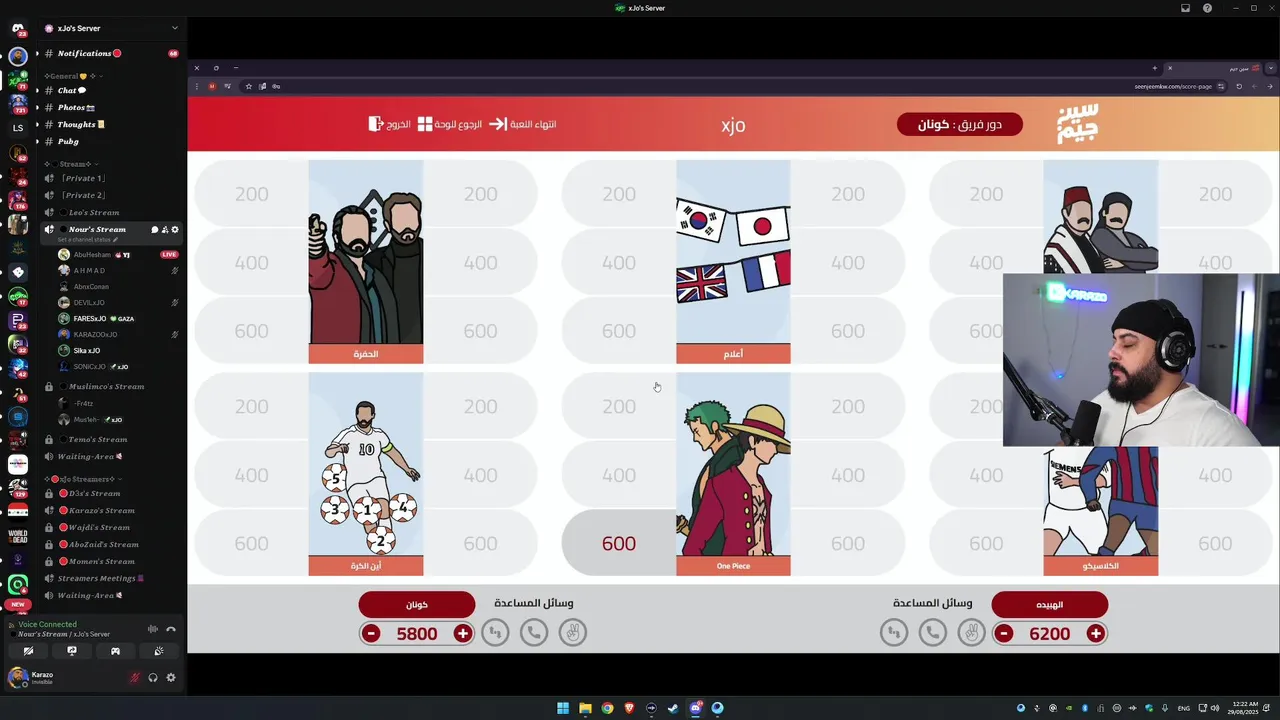1280x720 pixels.
Task: Open the Notifications channel
Action: click(110, 53)
